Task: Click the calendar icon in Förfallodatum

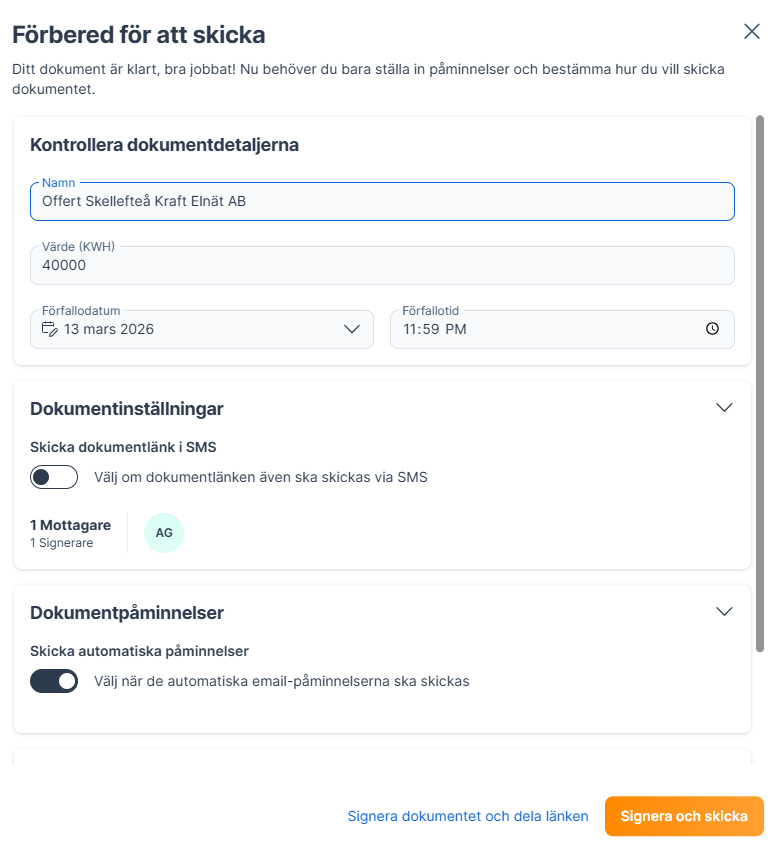Action: tap(50, 329)
